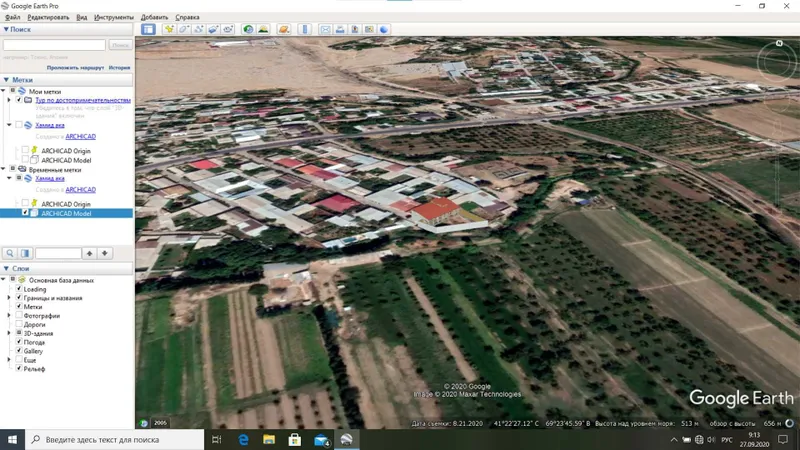Add a path using the toolbar
The image size is (800, 450).
198,29
